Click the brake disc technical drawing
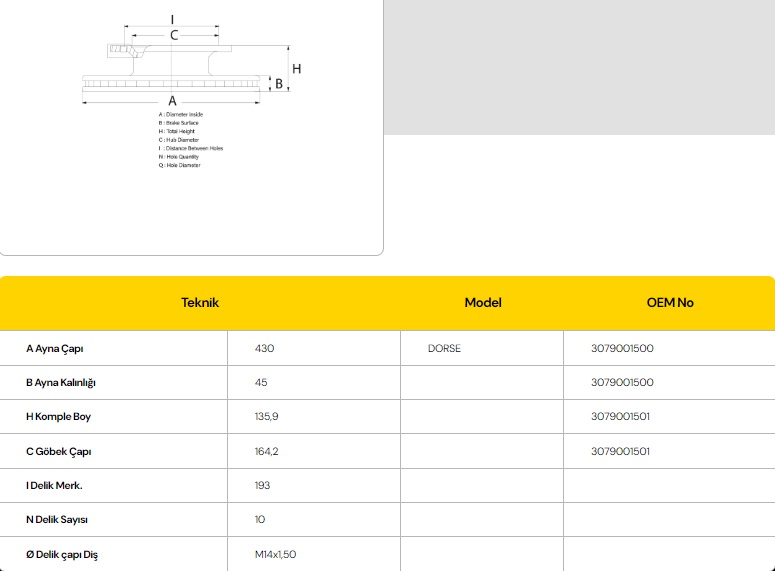Screen dimensions: 775x571 (x=192, y=61)
